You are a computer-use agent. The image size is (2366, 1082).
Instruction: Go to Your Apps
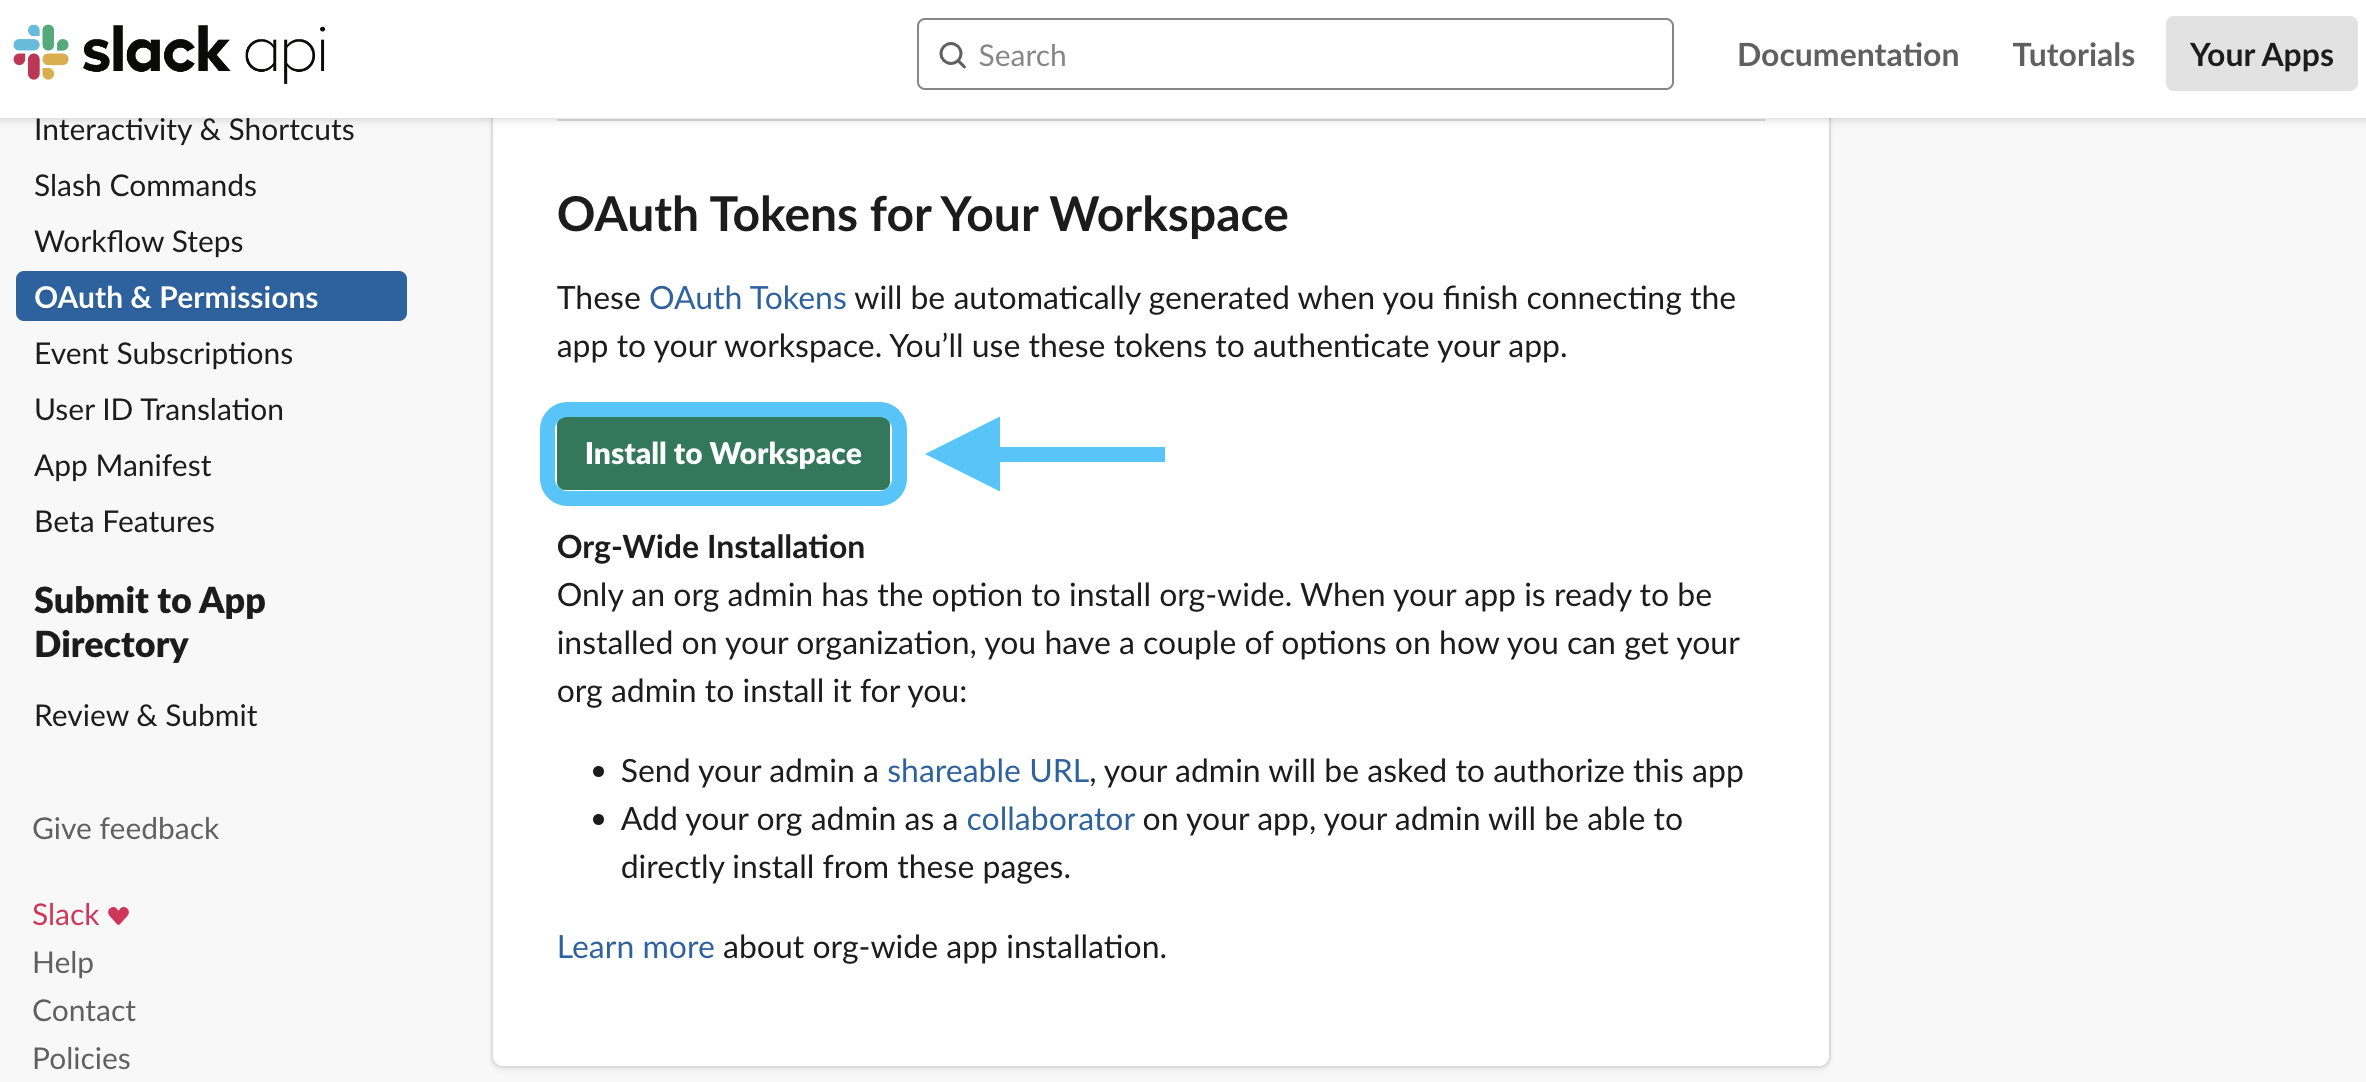2260,55
